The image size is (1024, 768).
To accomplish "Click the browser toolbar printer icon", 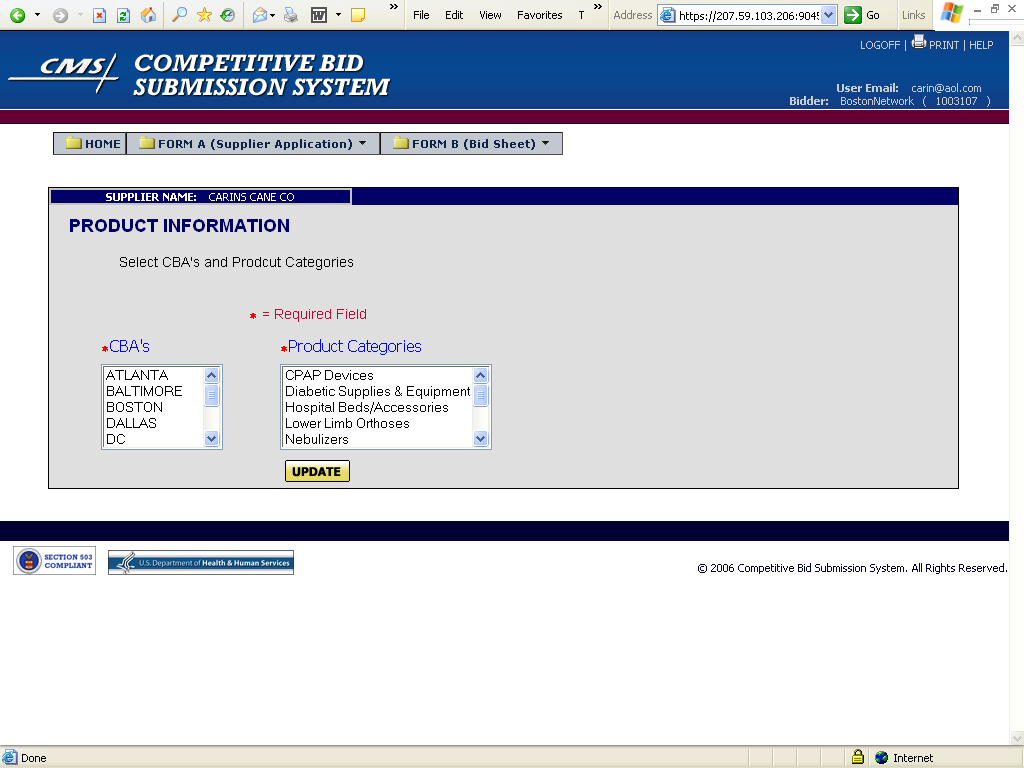I will 291,15.
